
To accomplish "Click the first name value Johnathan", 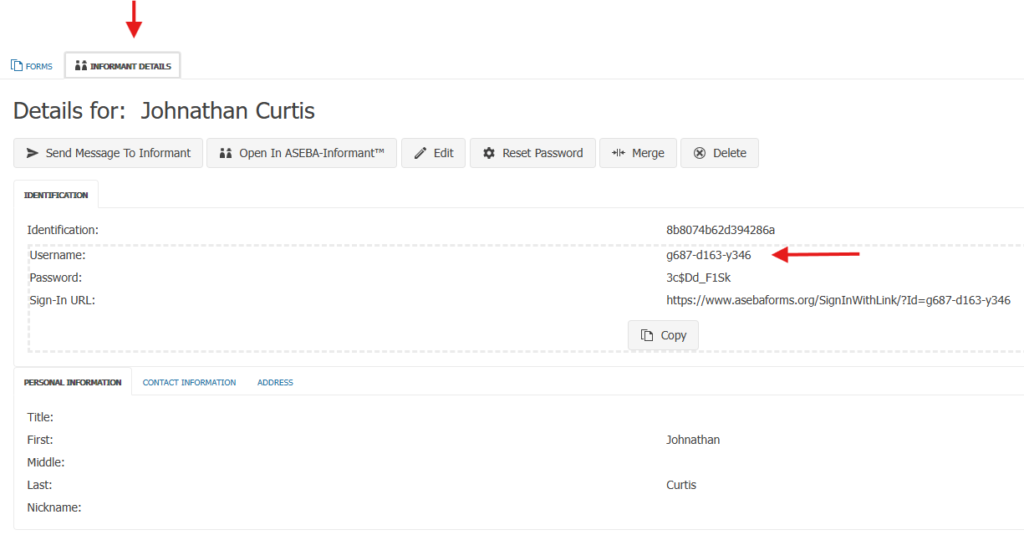I will tap(692, 440).
